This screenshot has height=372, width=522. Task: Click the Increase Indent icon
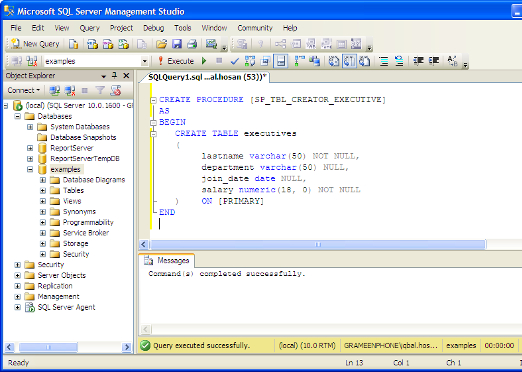(434, 61)
